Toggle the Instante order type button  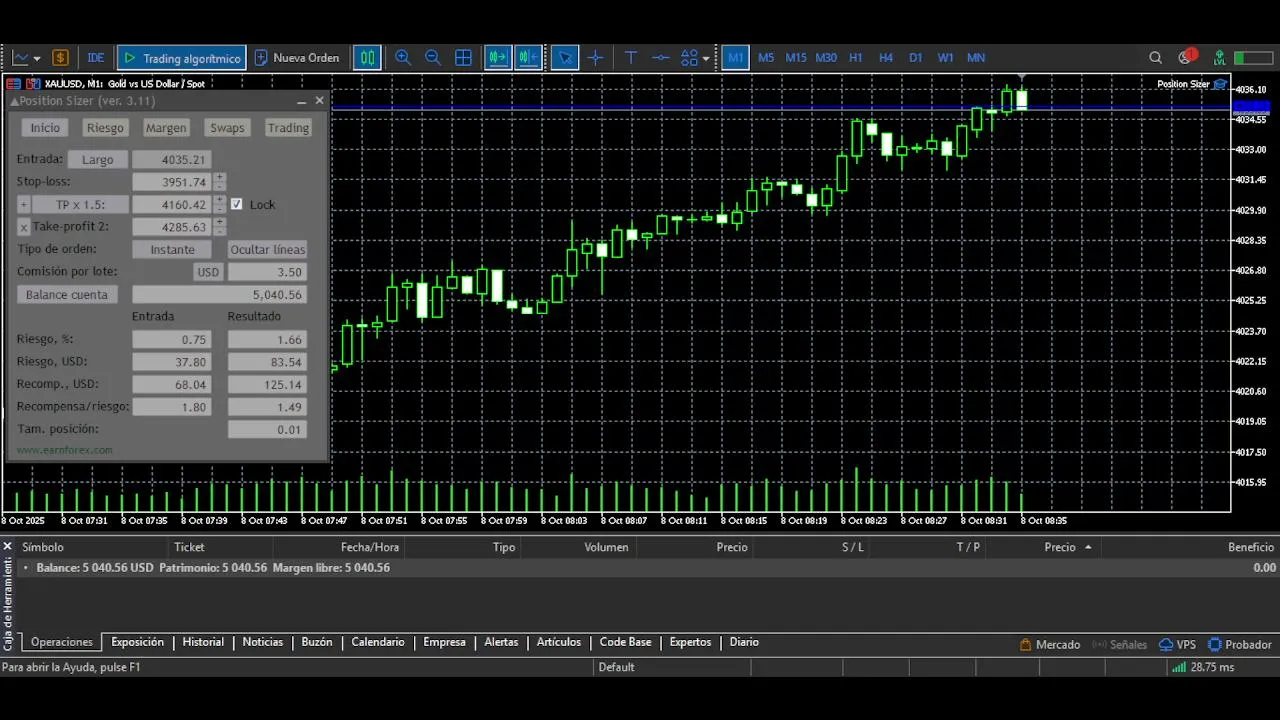click(173, 250)
